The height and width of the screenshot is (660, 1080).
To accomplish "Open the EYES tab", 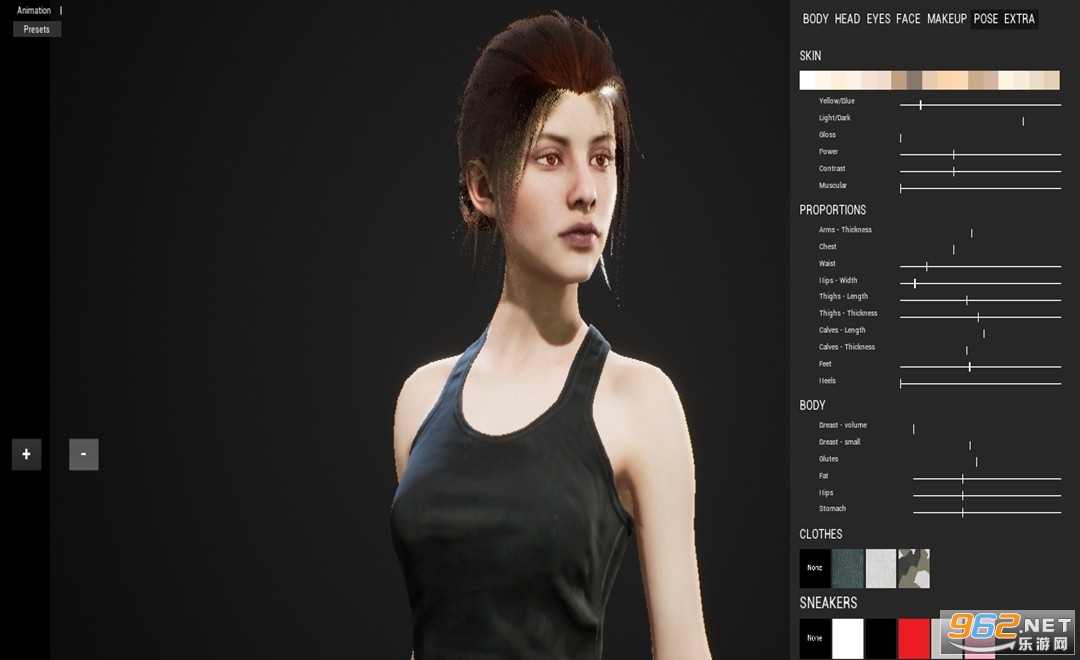I will tap(878, 19).
